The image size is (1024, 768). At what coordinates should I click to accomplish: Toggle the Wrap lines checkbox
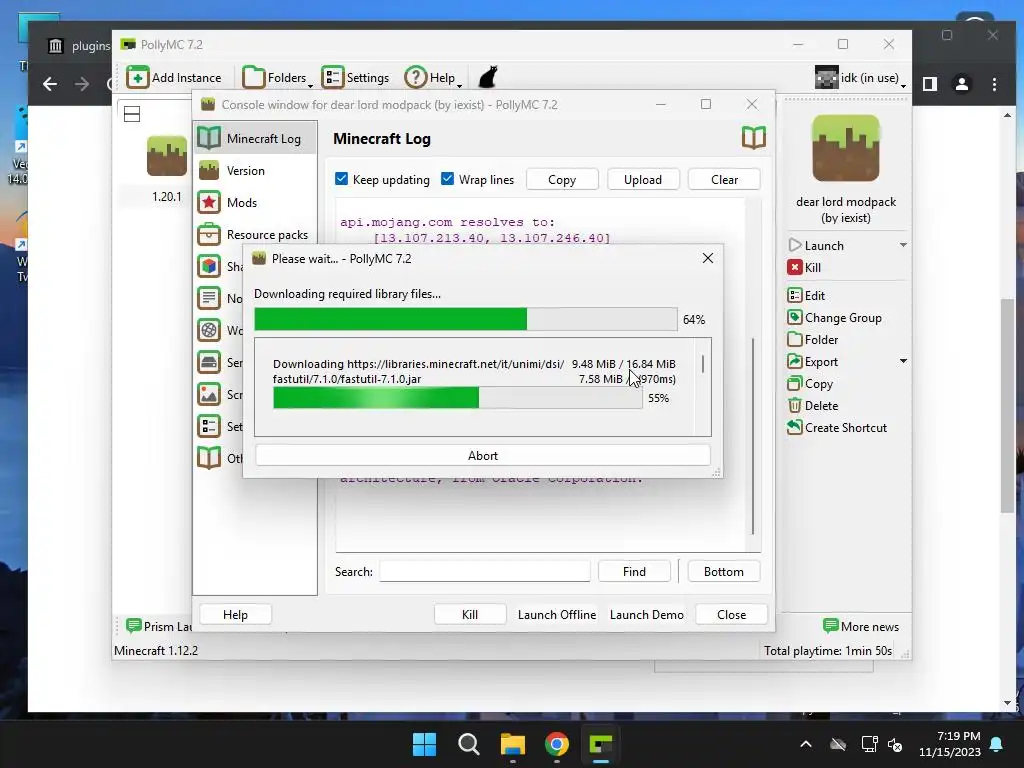click(447, 179)
